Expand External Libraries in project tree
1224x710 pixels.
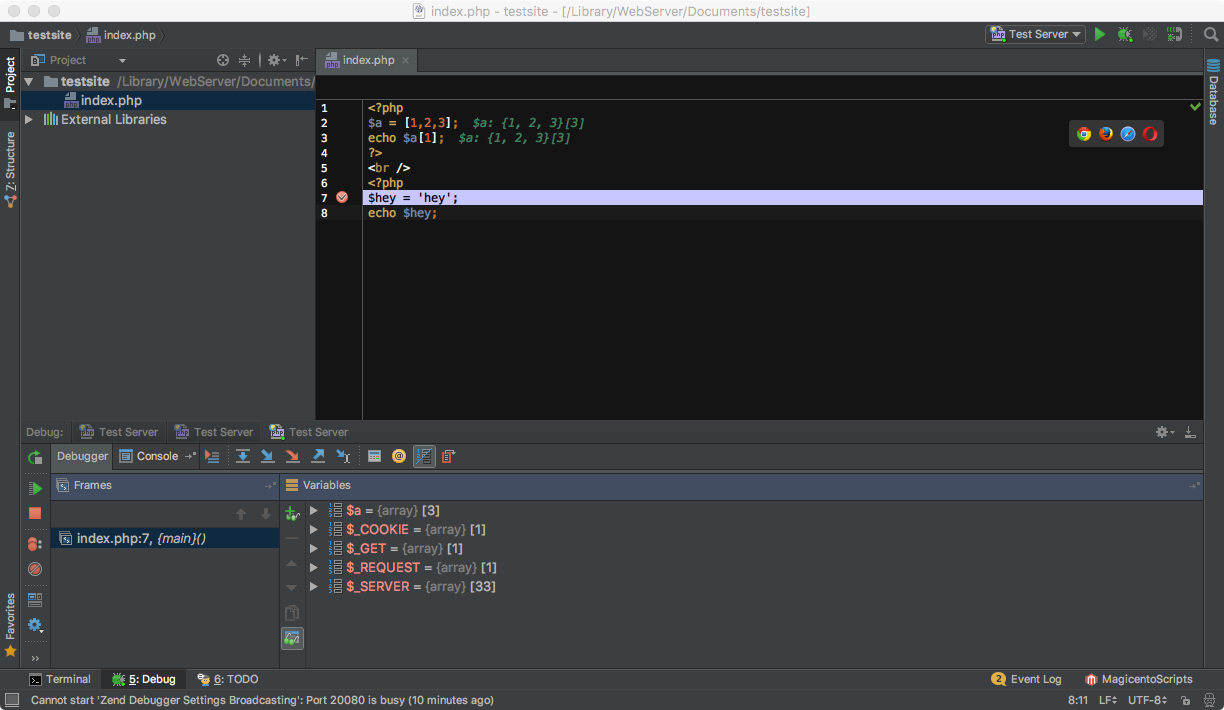point(29,119)
